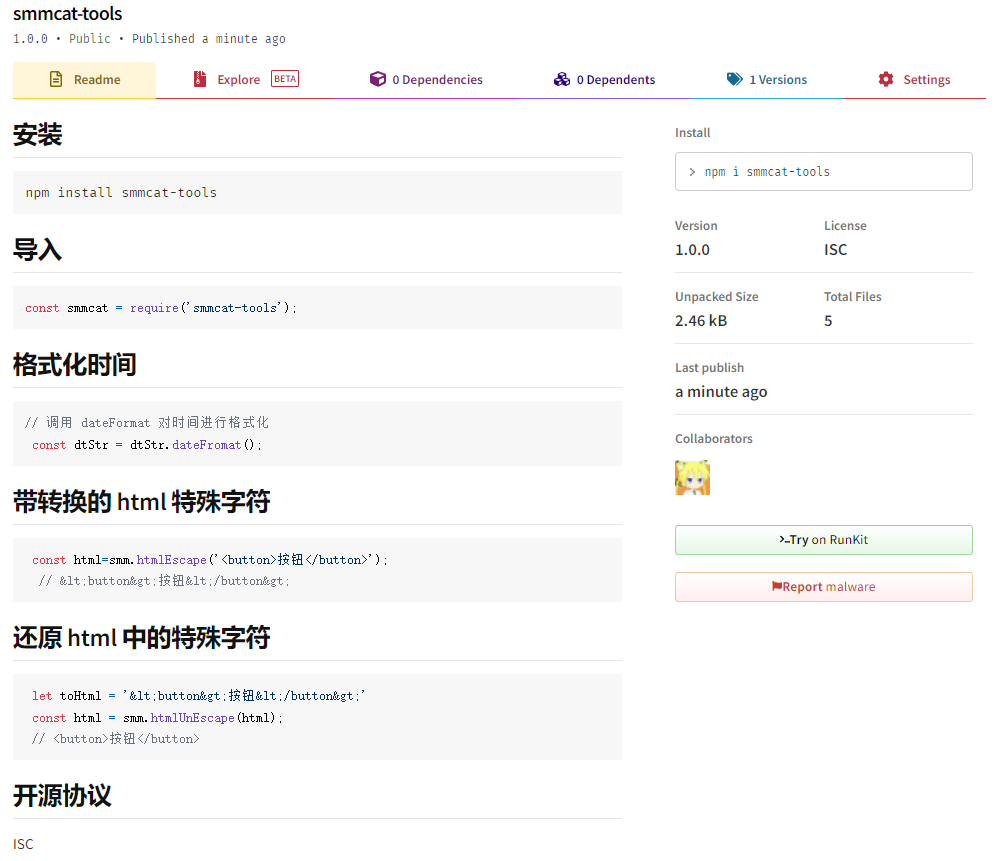This screenshot has width=996, height=861.
Task: Click the Readme document icon
Action: coord(56,79)
